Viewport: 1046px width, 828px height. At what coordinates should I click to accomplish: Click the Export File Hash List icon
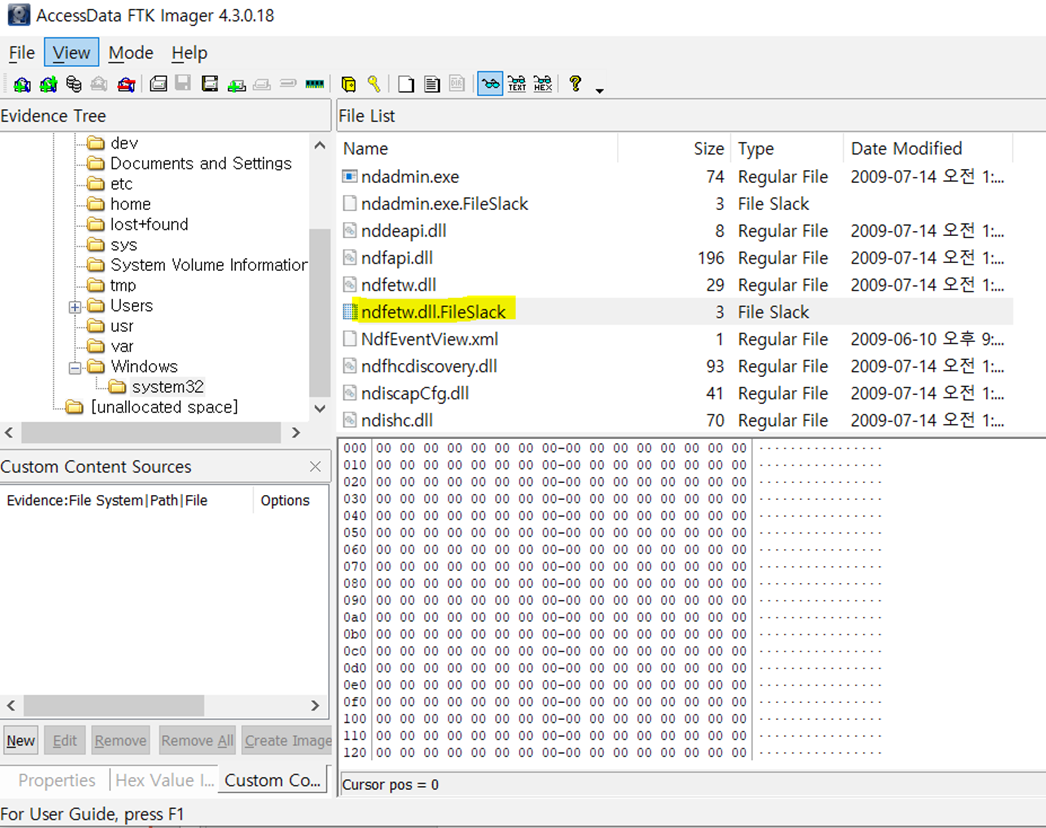[432, 84]
